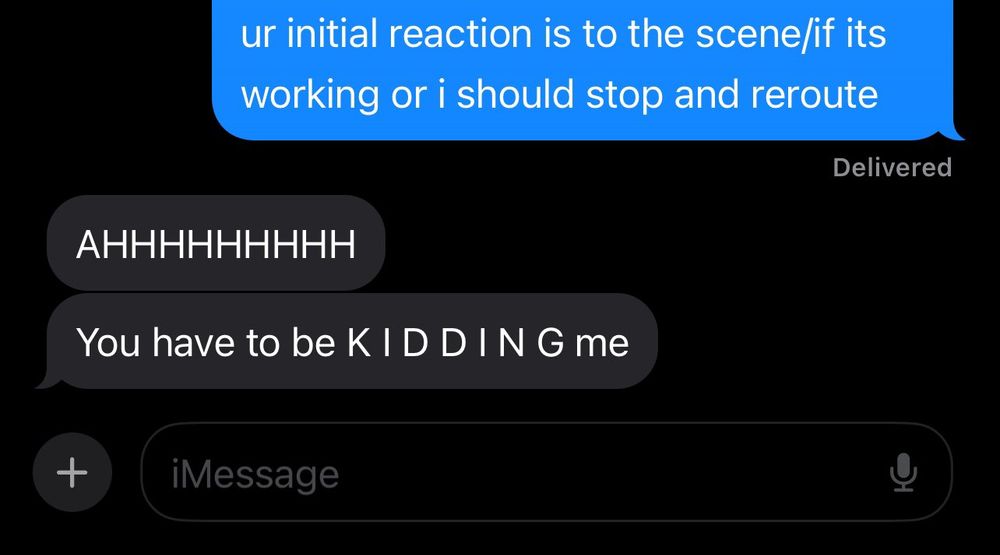This screenshot has width=1000, height=555.
Task: Click the word 'working' in the sent message
Action: click(x=310, y=96)
